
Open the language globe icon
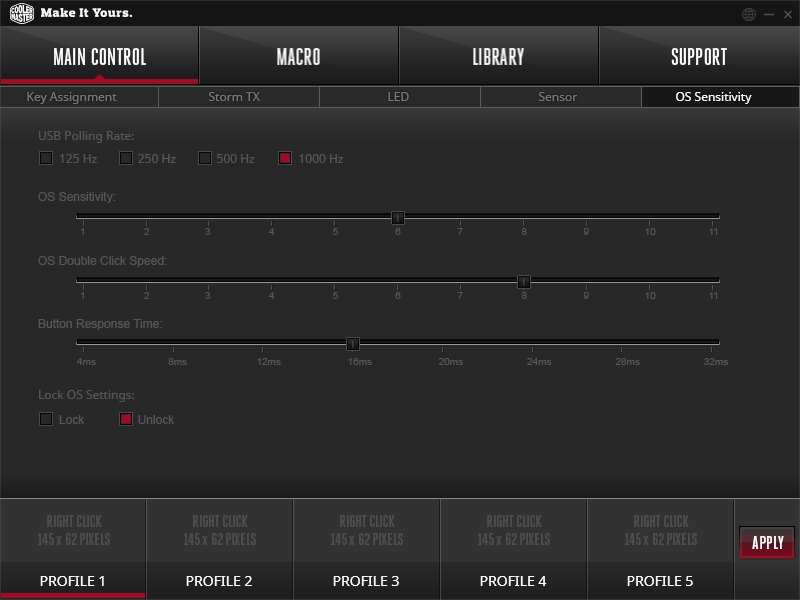748,14
